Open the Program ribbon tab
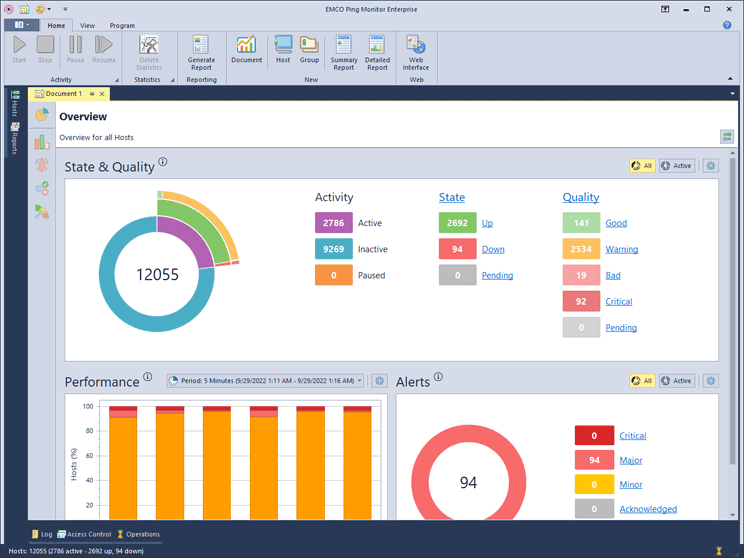 click(122, 25)
